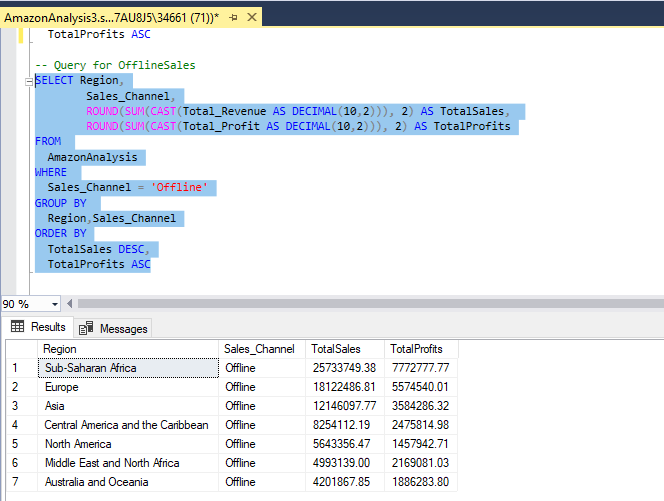Click TotalSales value 25733749.38
The height and width of the screenshot is (501, 664).
(x=345, y=368)
